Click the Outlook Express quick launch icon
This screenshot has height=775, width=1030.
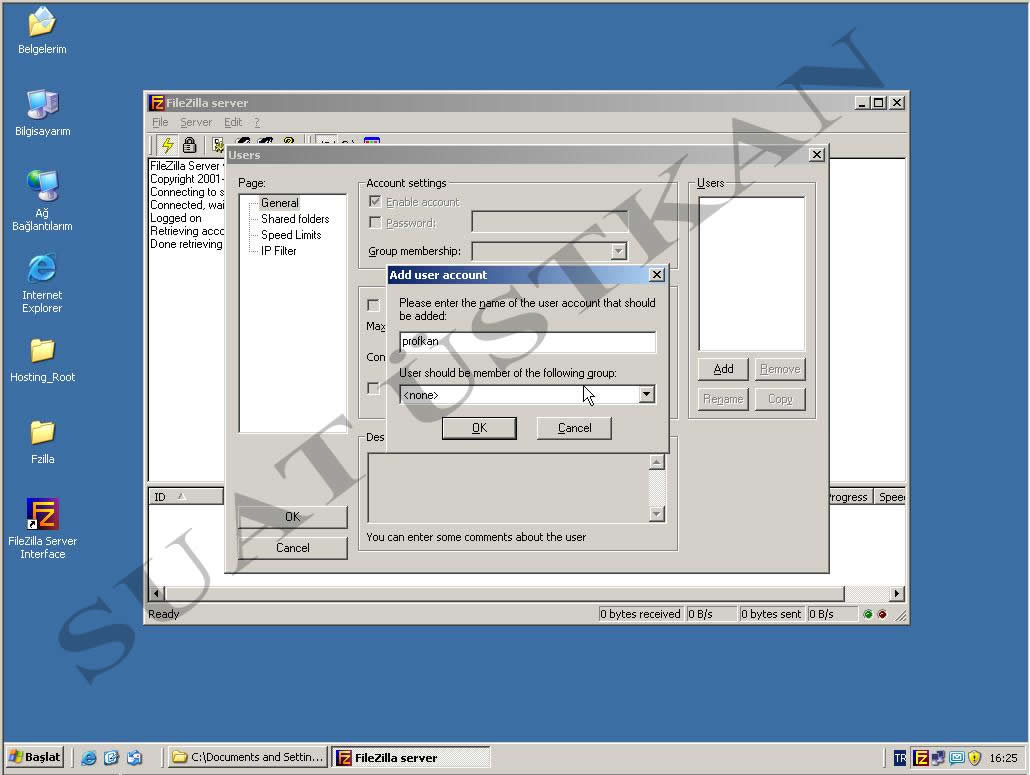(x=134, y=758)
